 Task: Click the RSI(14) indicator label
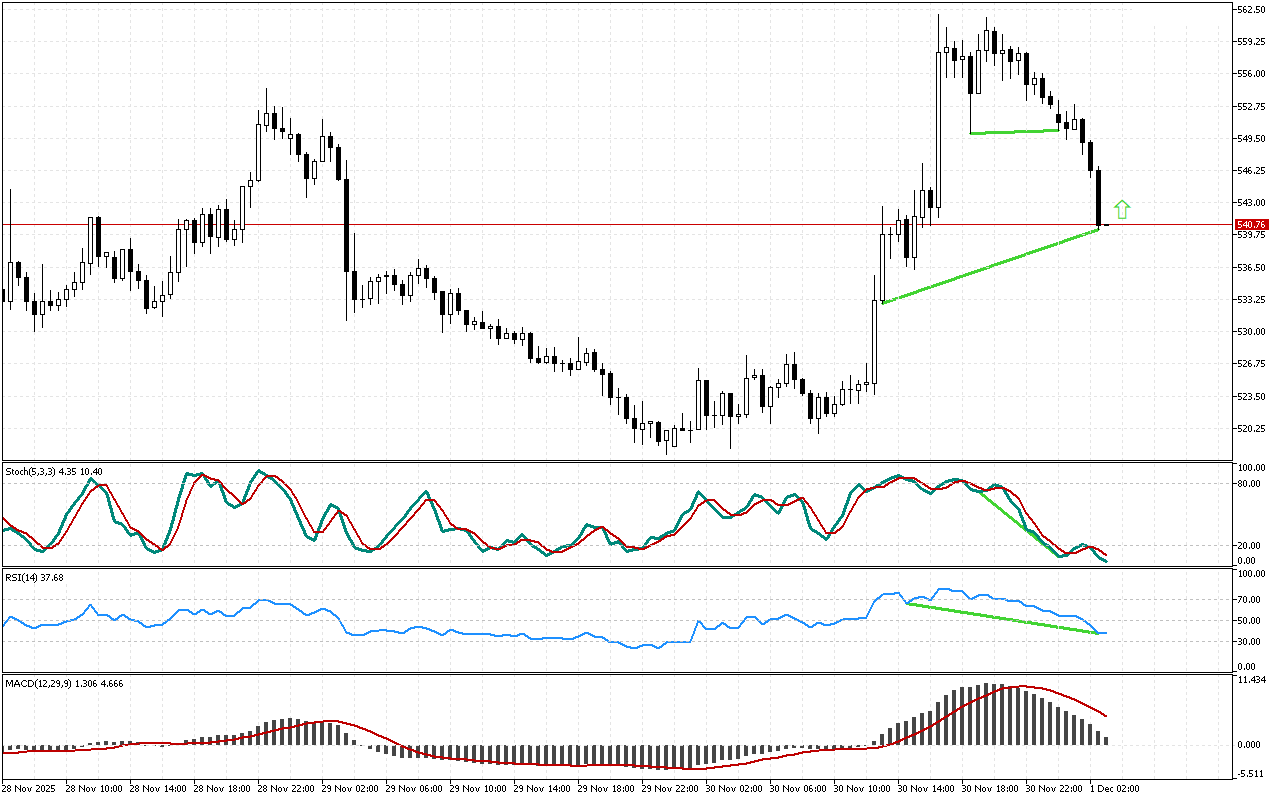coord(36,577)
